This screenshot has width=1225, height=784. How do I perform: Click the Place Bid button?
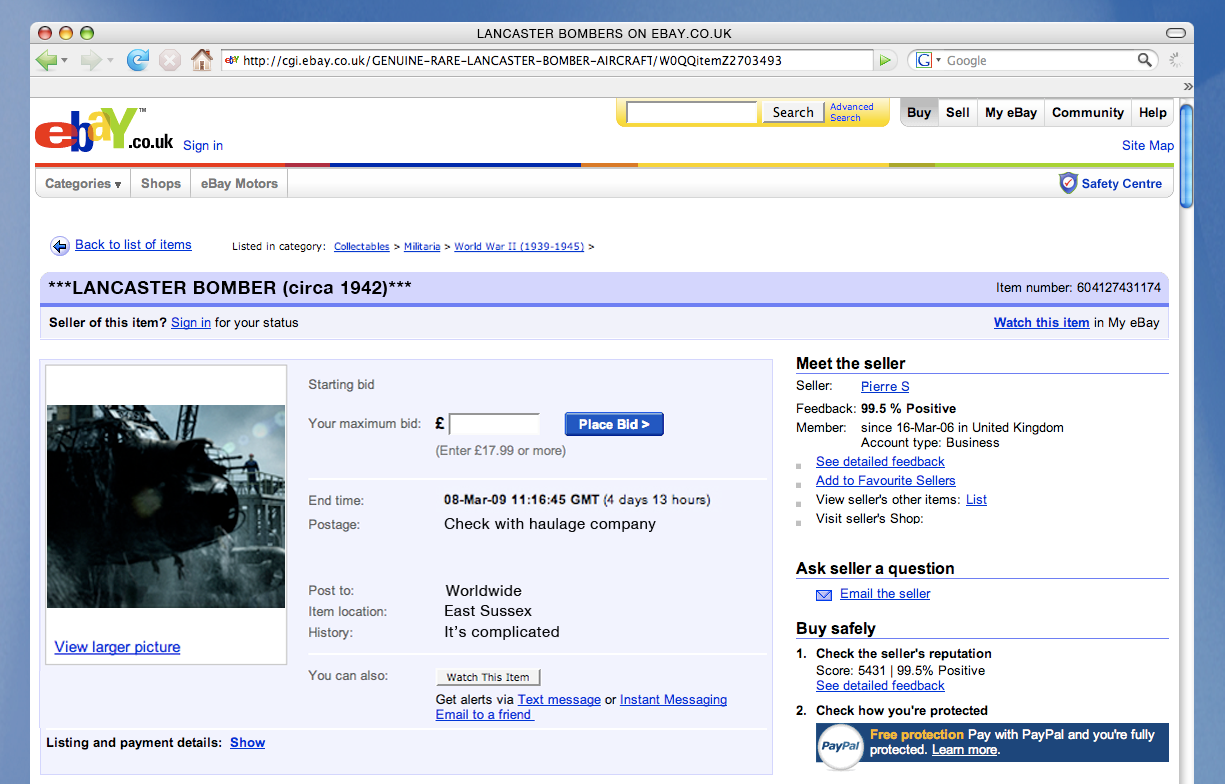(614, 424)
